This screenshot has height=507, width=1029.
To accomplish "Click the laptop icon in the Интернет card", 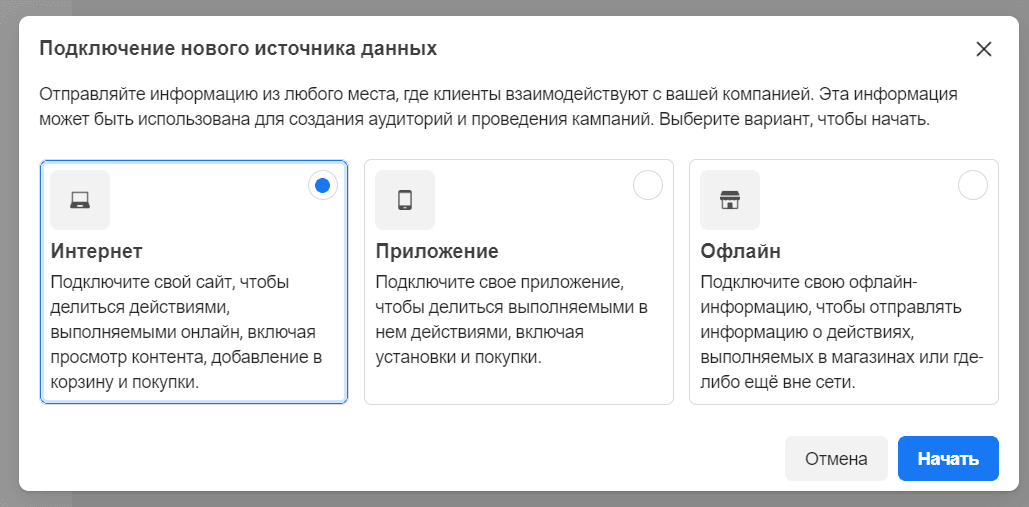I will 80,200.
